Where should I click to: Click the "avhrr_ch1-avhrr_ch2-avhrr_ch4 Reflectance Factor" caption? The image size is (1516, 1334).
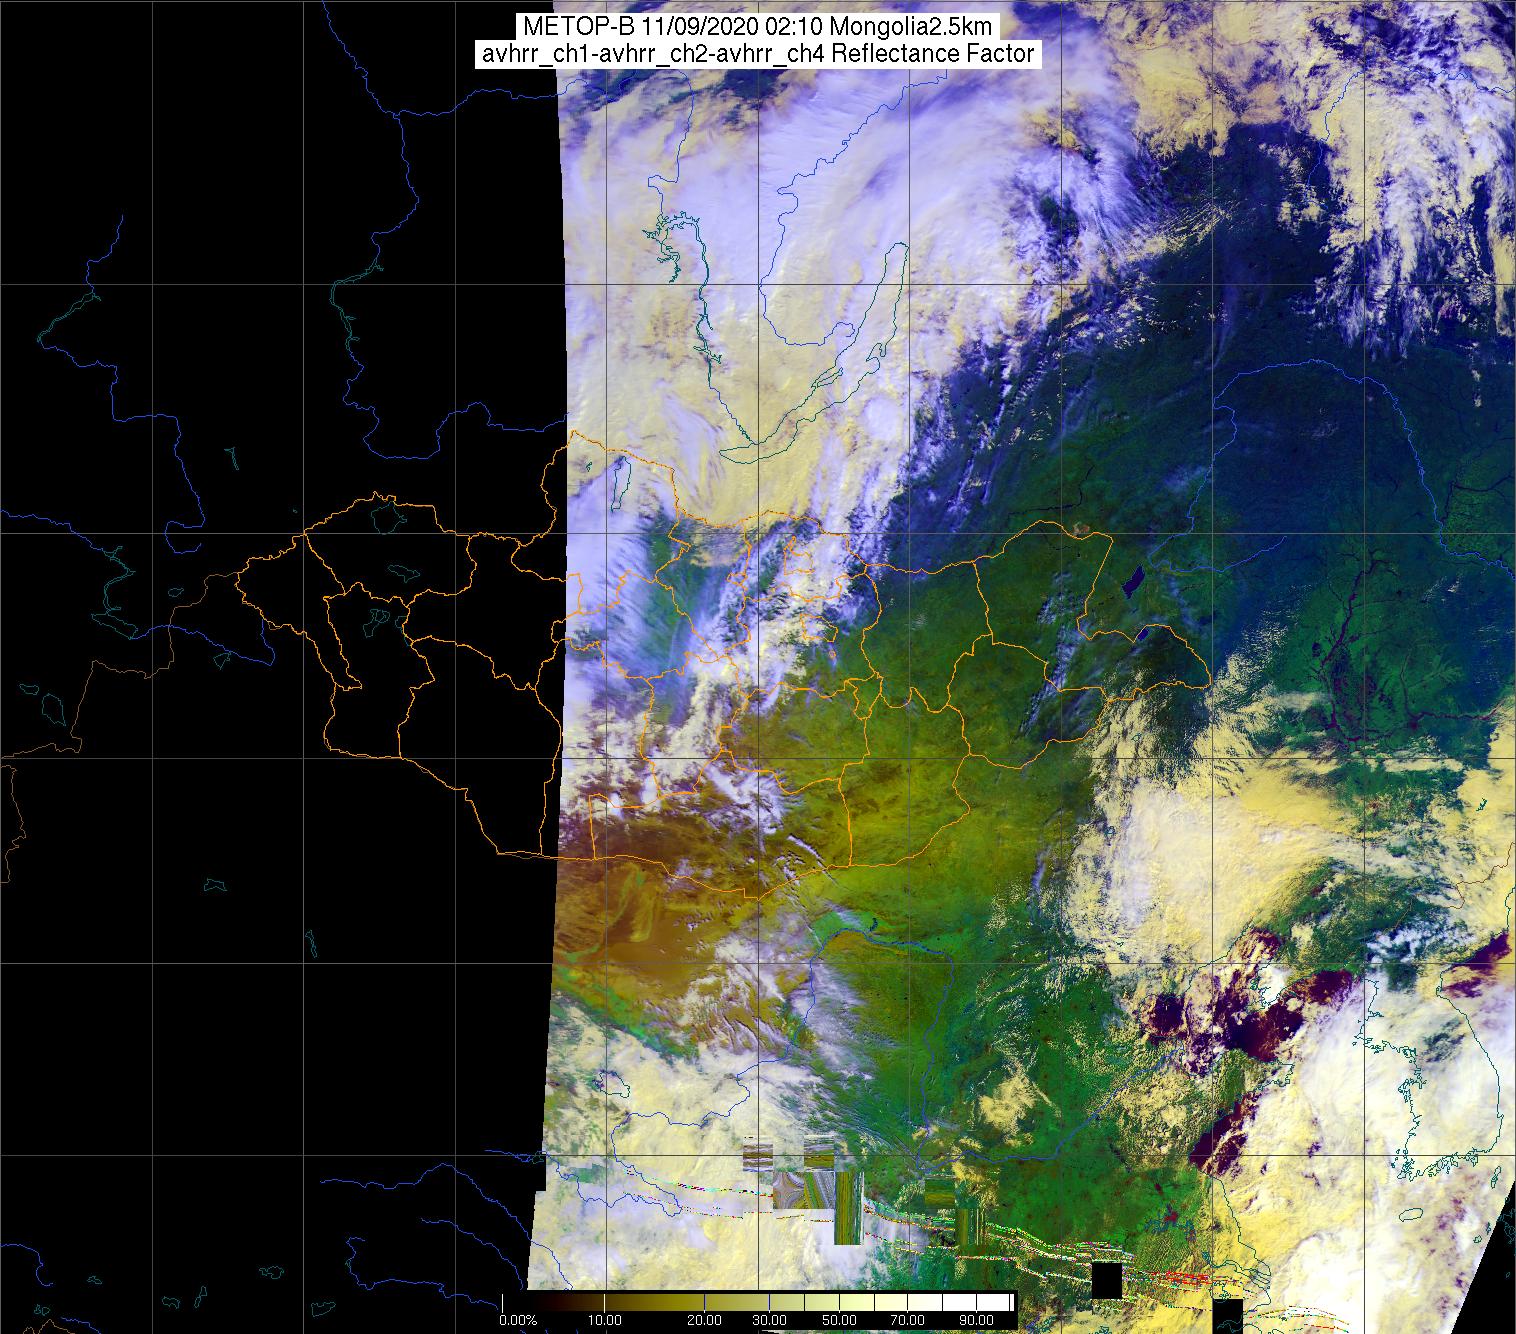(x=757, y=54)
